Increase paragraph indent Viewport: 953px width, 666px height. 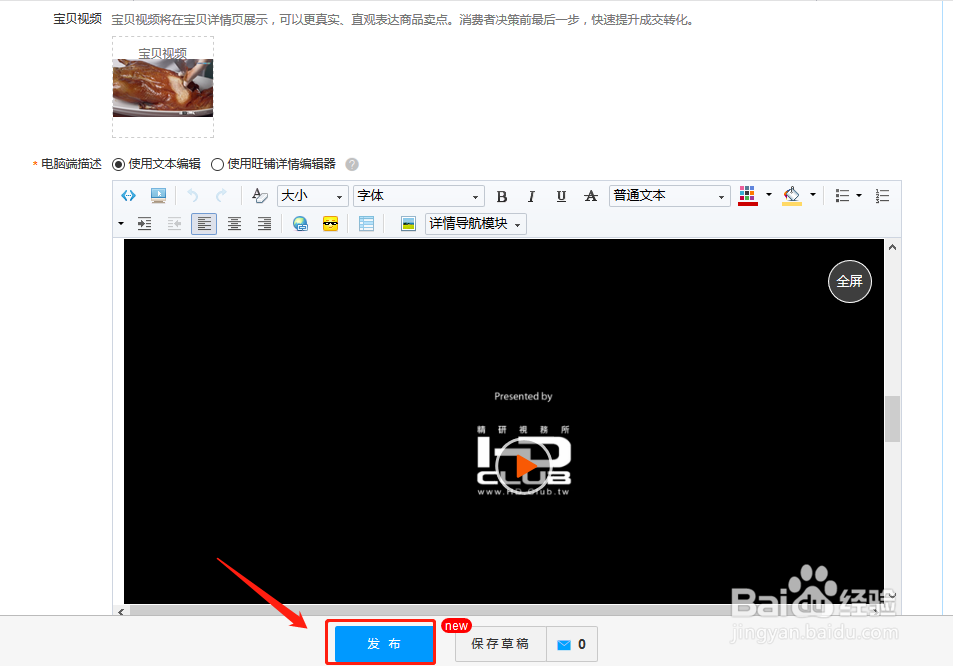[x=145, y=224]
